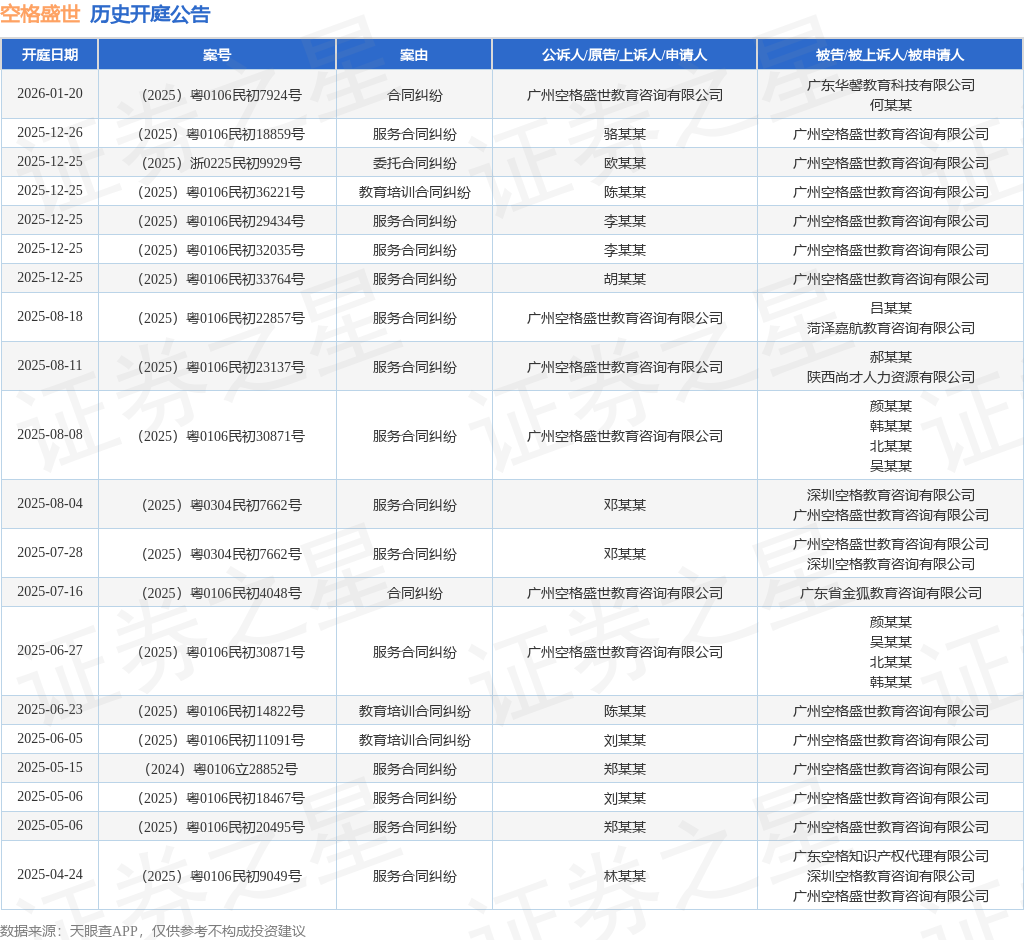Click defendant 郝某某

(891, 357)
